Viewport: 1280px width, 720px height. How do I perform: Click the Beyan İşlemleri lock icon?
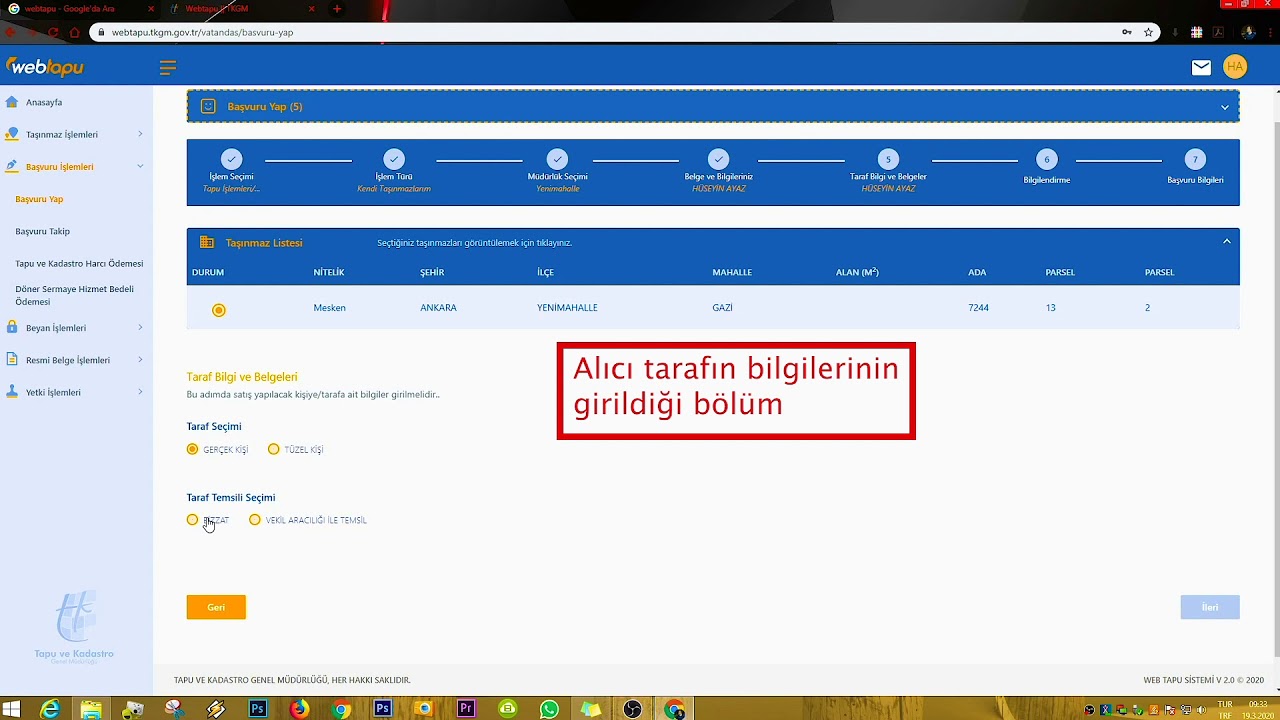[12, 327]
